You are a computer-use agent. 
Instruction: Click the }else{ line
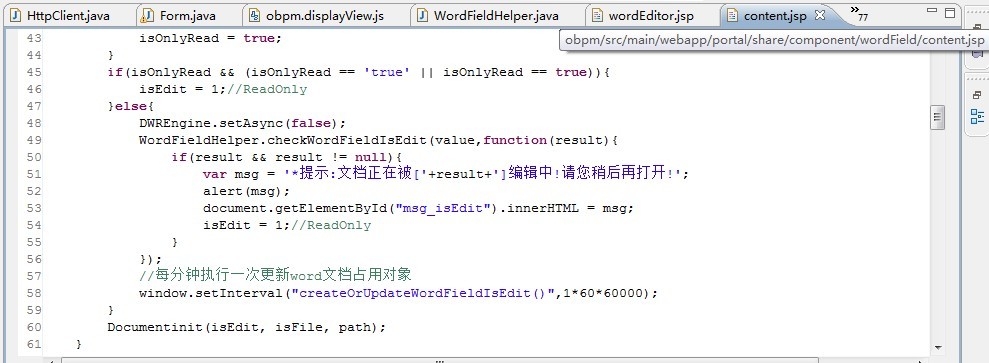[x=131, y=106]
